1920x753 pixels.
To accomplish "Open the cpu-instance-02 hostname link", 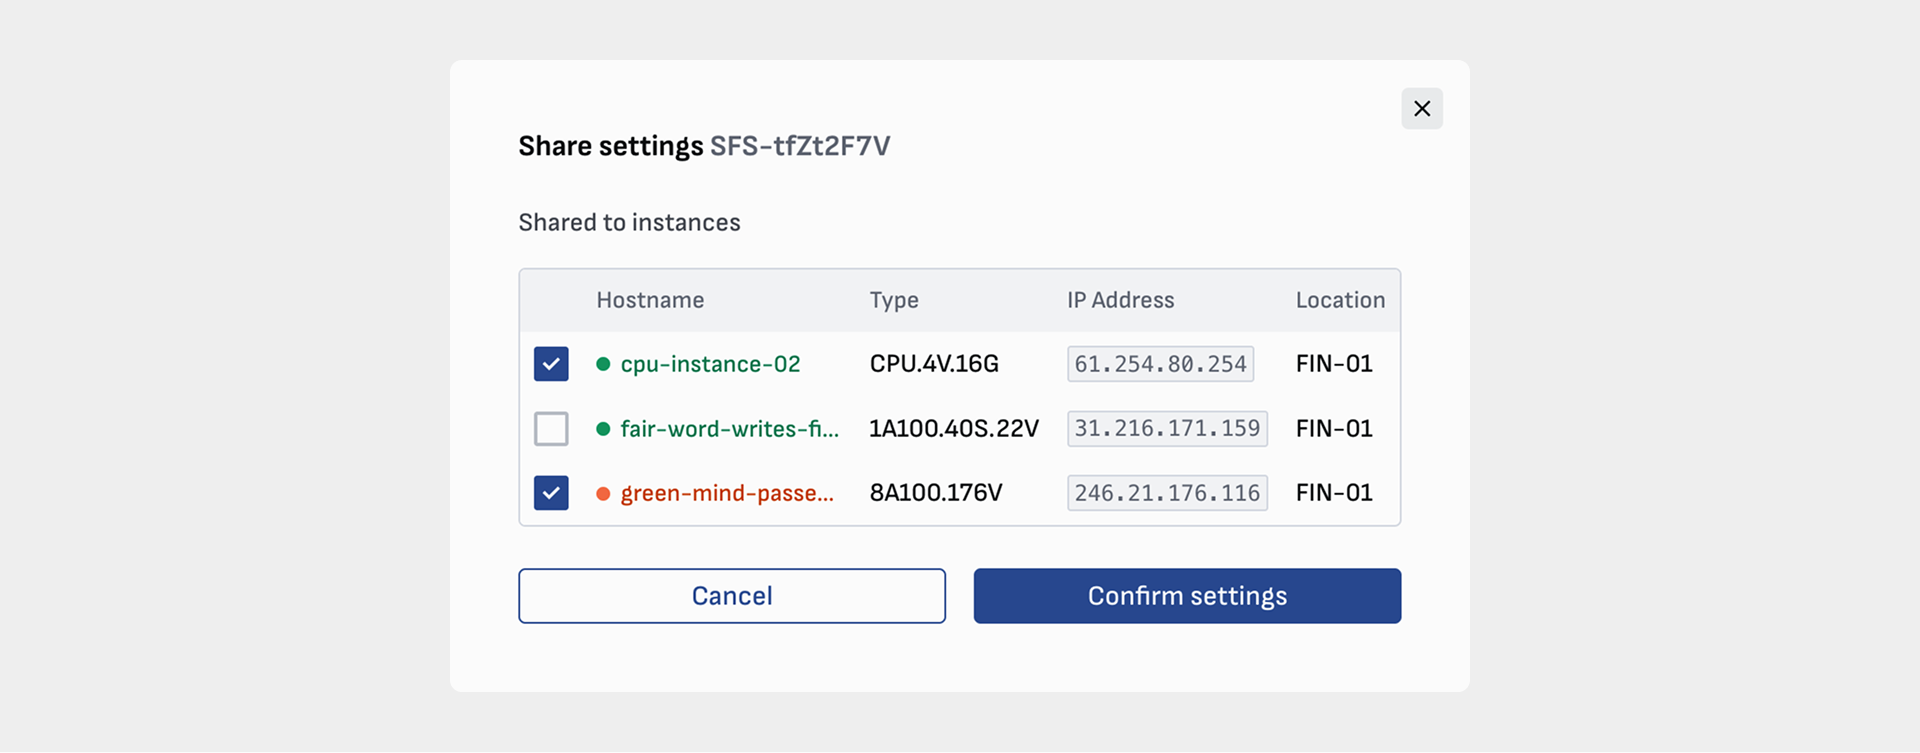I will pos(710,364).
